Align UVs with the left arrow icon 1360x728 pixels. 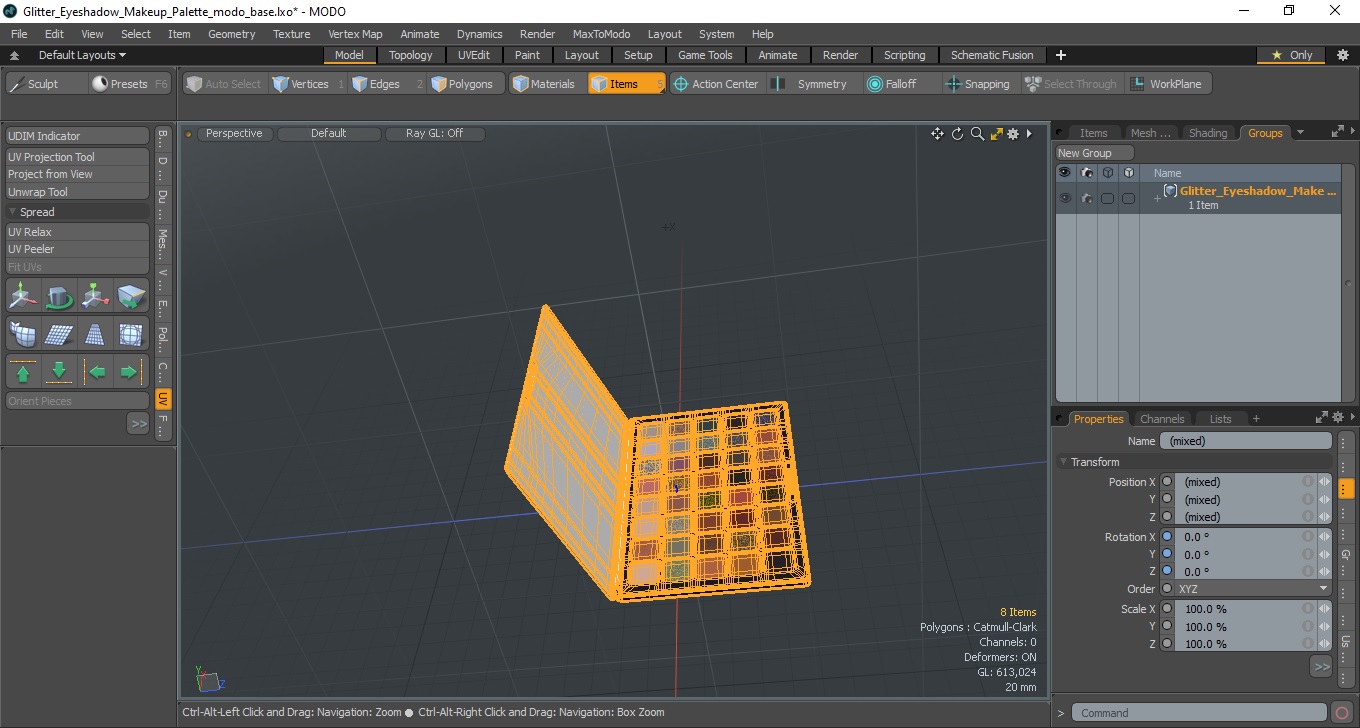96,372
